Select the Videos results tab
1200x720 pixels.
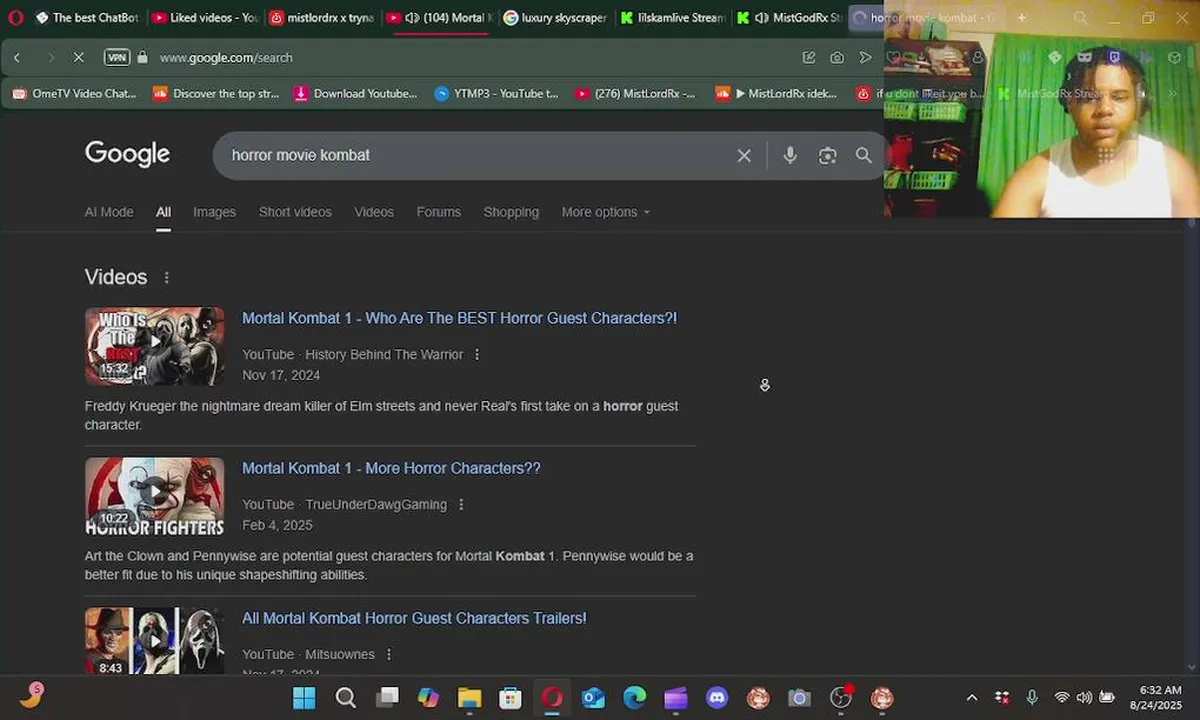374,212
